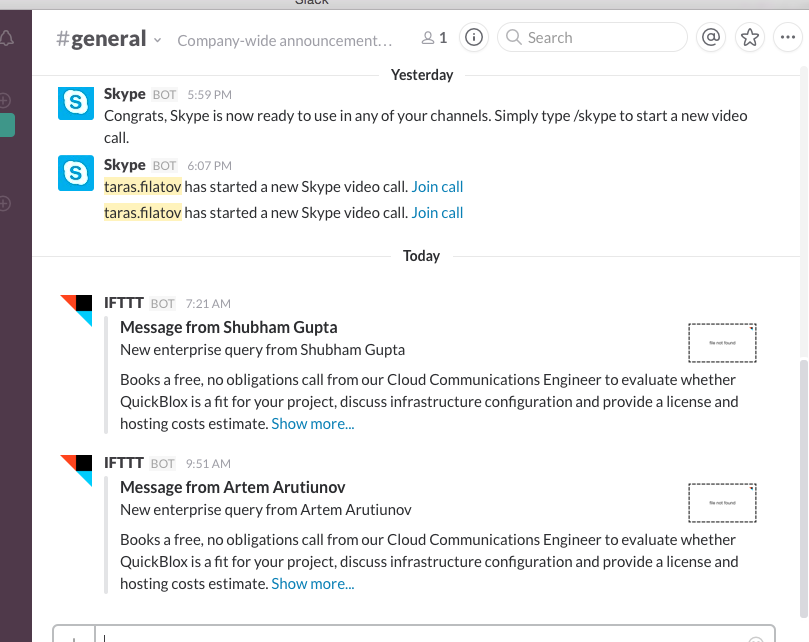This screenshot has height=642, width=809.
Task: Open attachment thumbnail in Artem Arutiunov message
Action: 722,503
